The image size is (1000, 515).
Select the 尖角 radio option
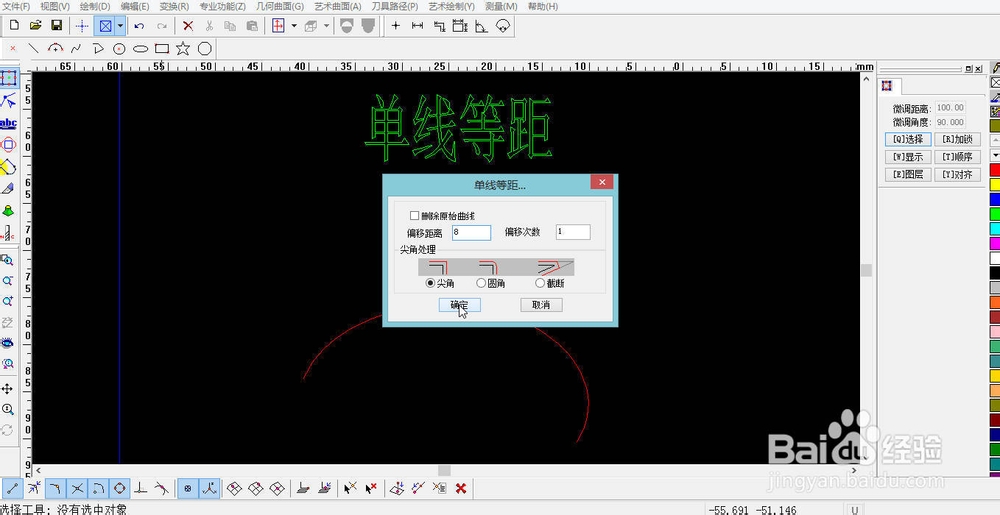click(x=430, y=283)
